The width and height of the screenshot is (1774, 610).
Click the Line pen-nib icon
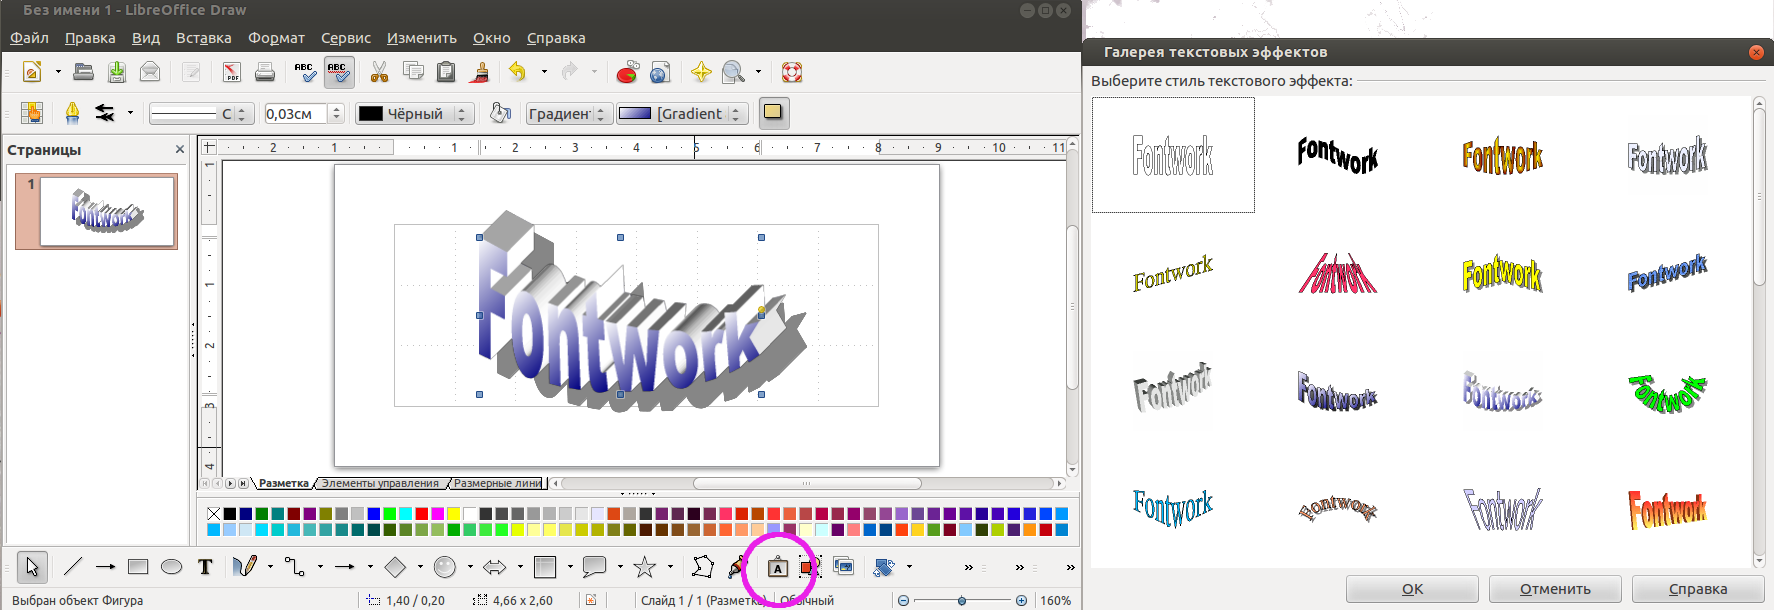(72, 113)
